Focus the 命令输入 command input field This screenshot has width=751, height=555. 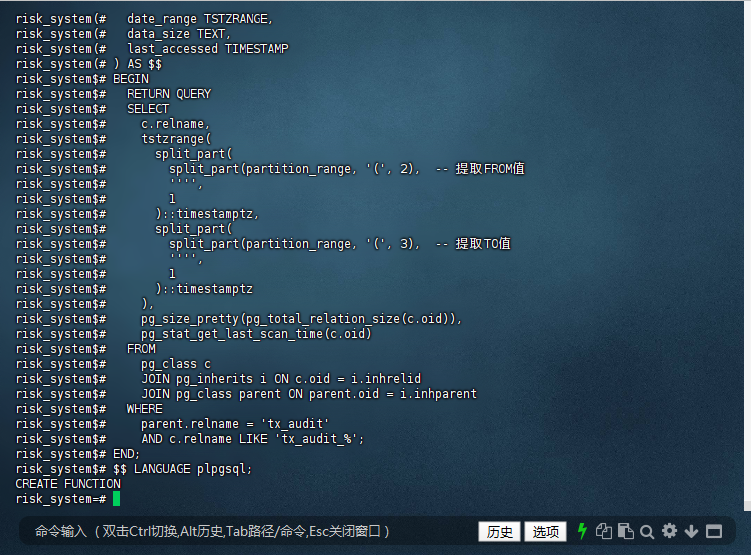[249, 531]
